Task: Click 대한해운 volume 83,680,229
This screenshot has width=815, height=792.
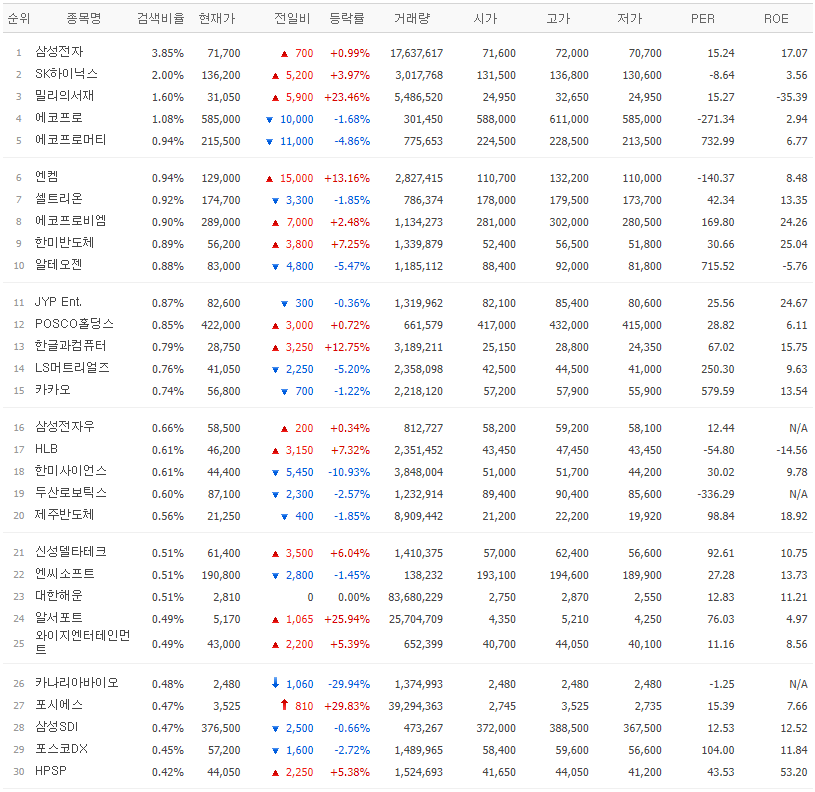Action: point(415,597)
